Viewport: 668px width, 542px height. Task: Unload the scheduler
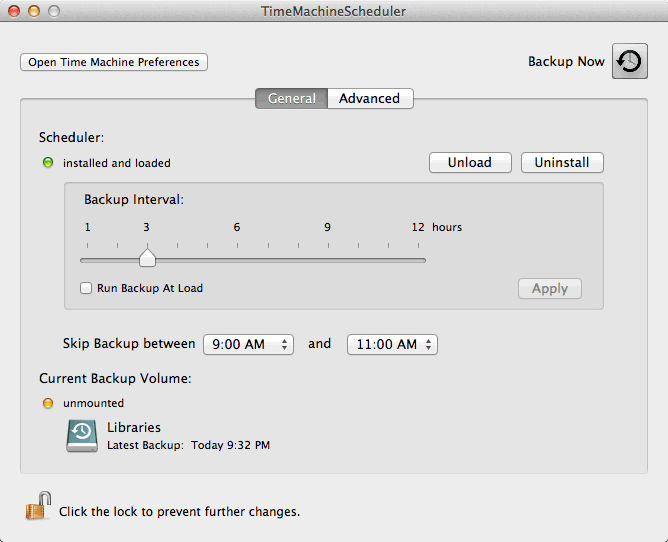tap(470, 162)
